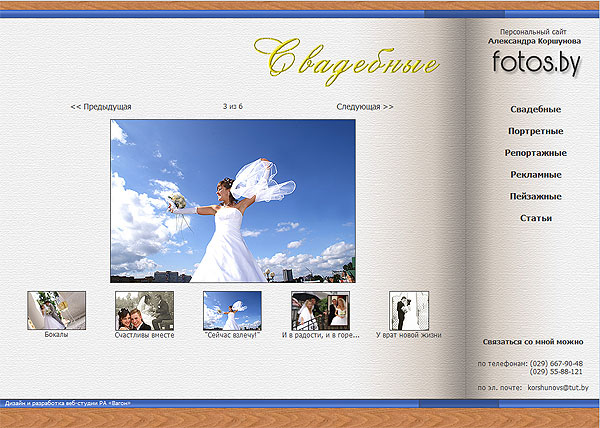
Task: Go to Следующая >> photo
Action: point(364,106)
